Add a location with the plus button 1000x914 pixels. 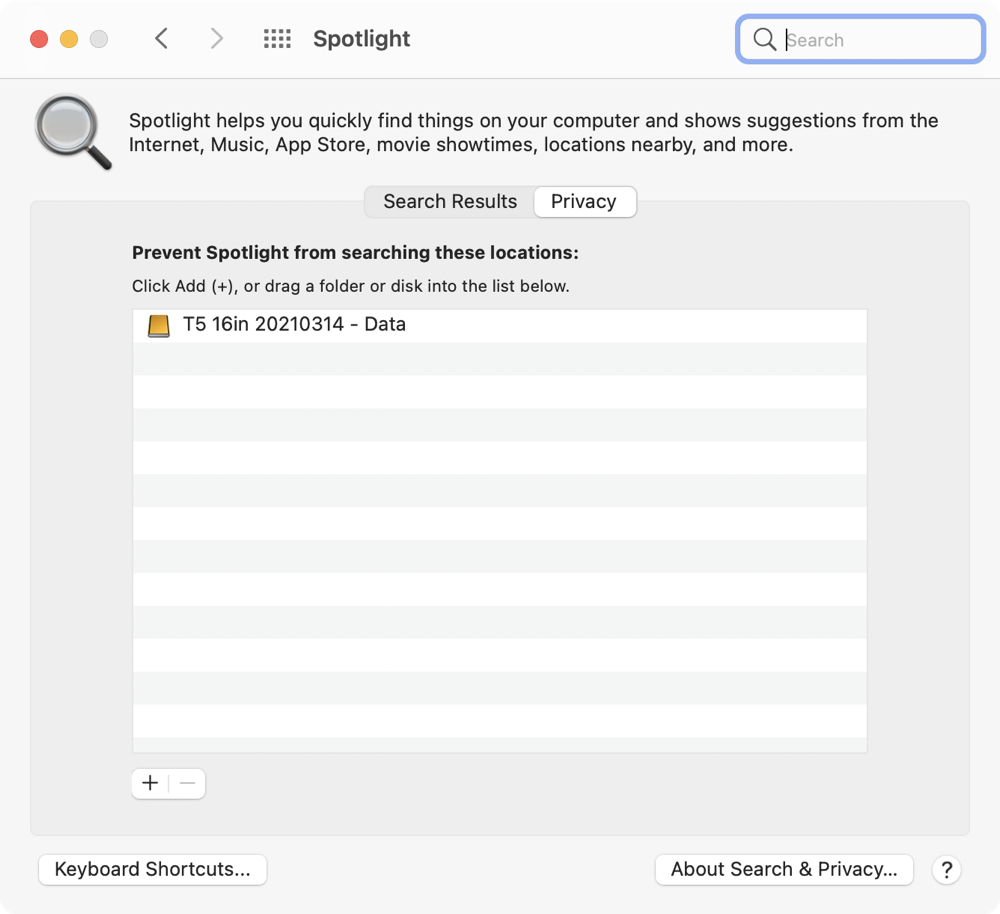click(150, 783)
